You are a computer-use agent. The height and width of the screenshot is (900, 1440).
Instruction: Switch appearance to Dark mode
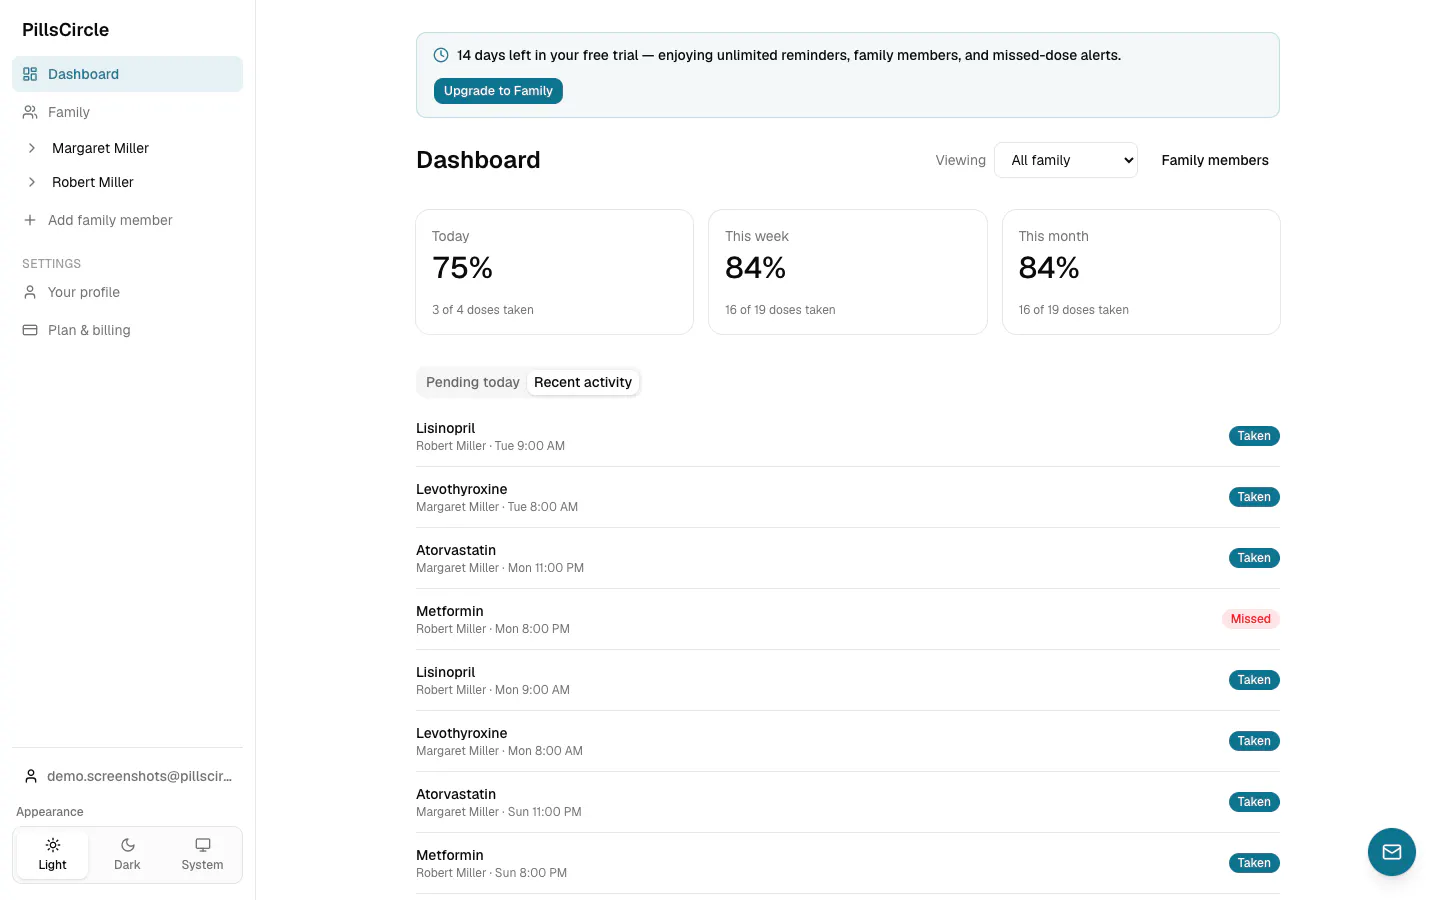coord(127,854)
